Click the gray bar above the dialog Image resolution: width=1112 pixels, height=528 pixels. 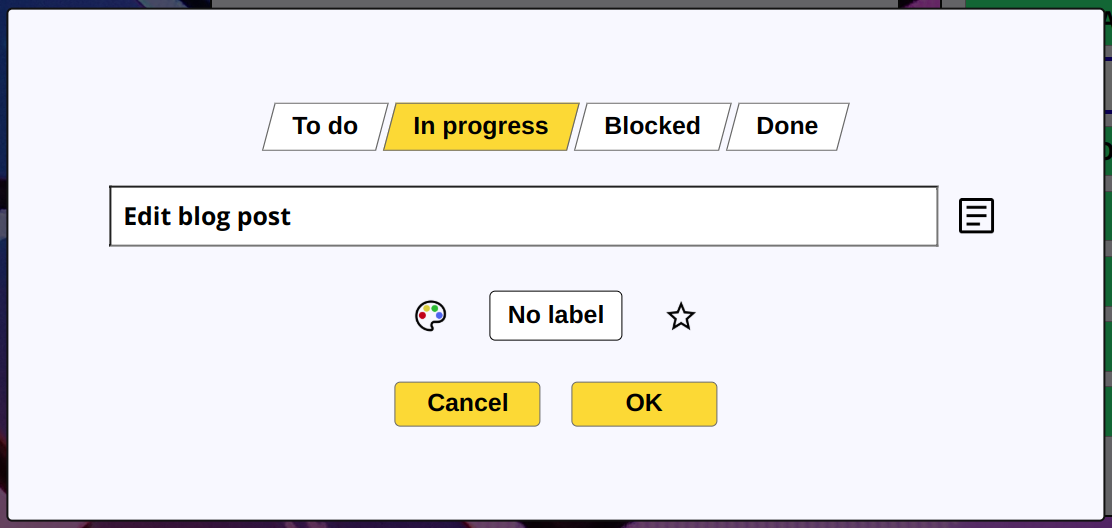[x=553, y=4]
